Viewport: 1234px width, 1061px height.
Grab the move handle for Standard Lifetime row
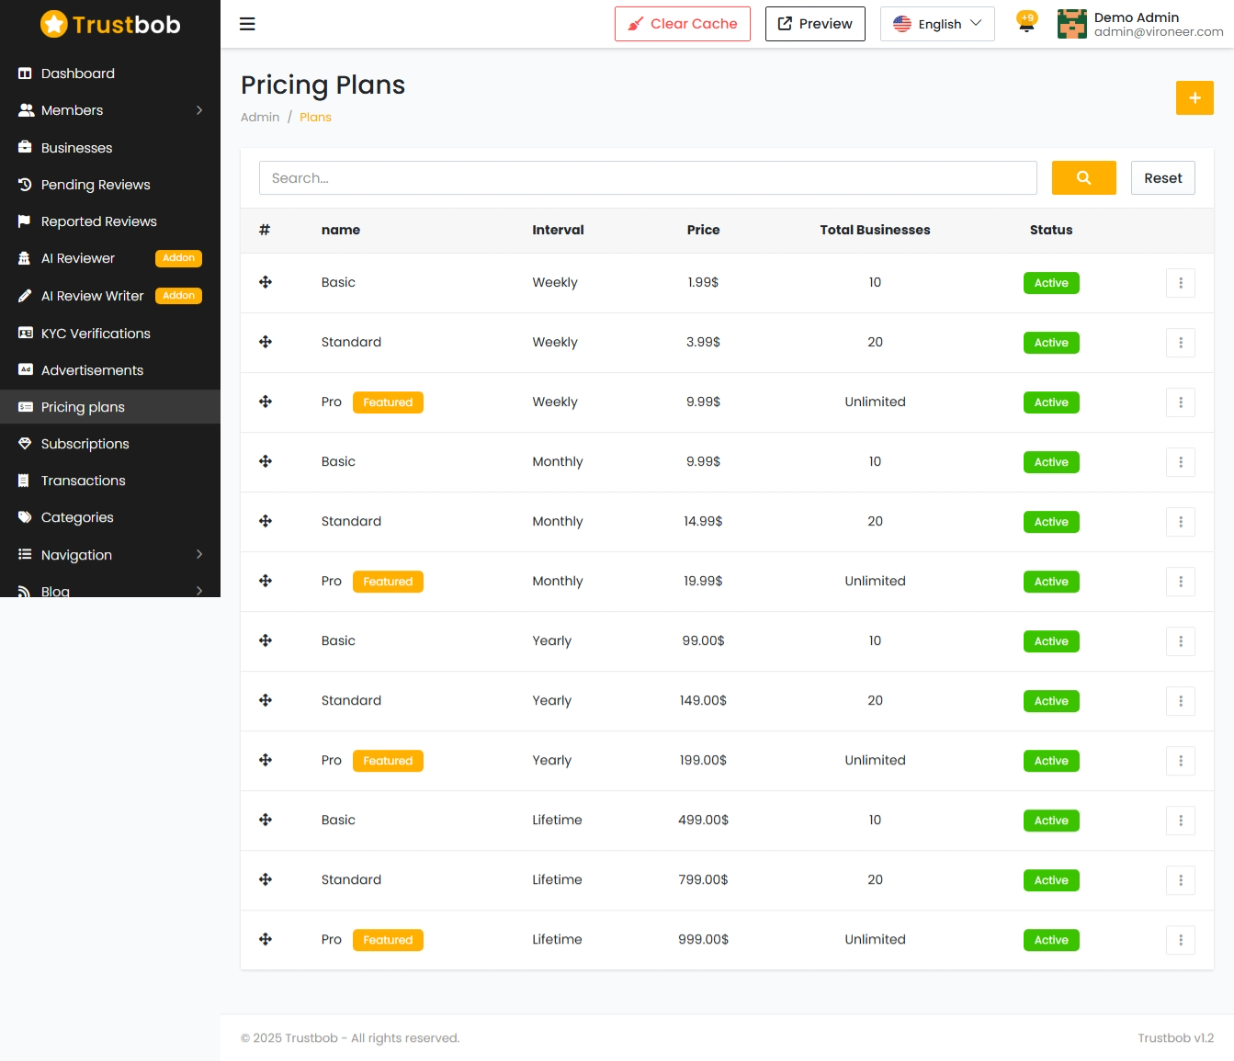pyautogui.click(x=265, y=880)
